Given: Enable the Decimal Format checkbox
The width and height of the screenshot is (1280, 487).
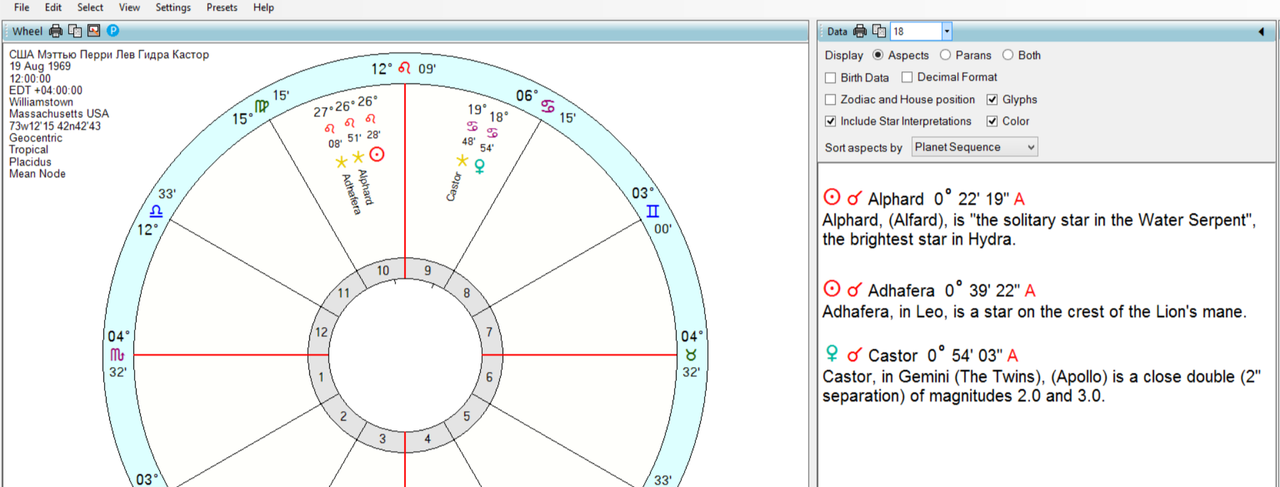Looking at the screenshot, I should tap(908, 77).
